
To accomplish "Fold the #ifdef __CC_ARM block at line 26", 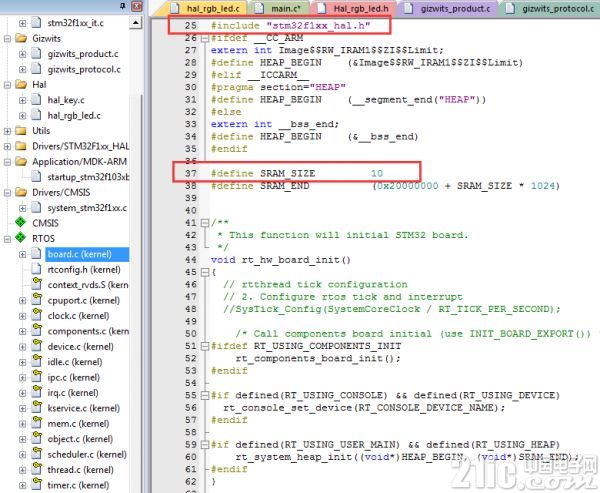I will (x=205, y=38).
